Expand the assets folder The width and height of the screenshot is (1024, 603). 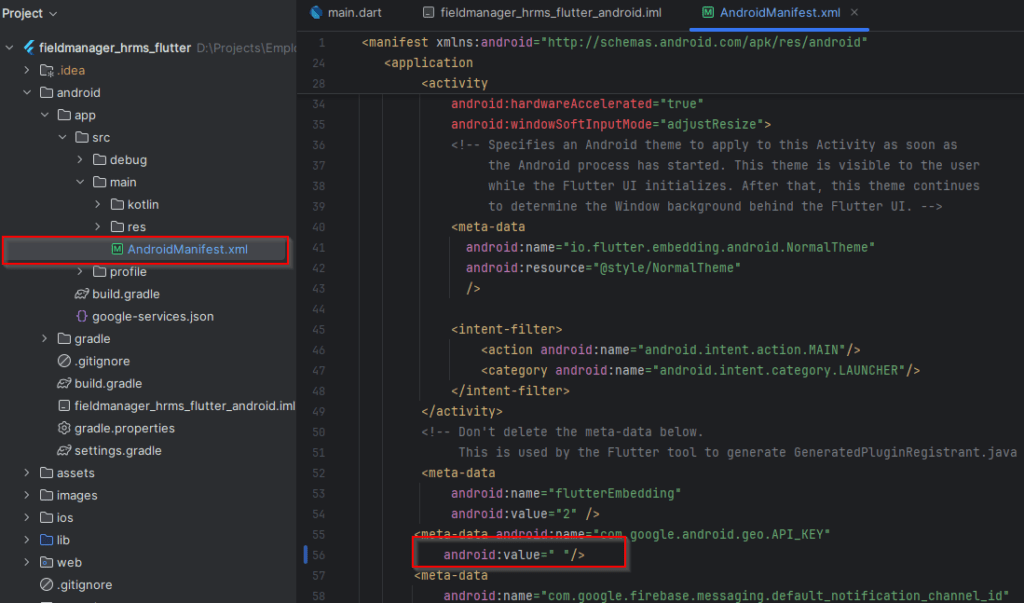tap(27, 472)
